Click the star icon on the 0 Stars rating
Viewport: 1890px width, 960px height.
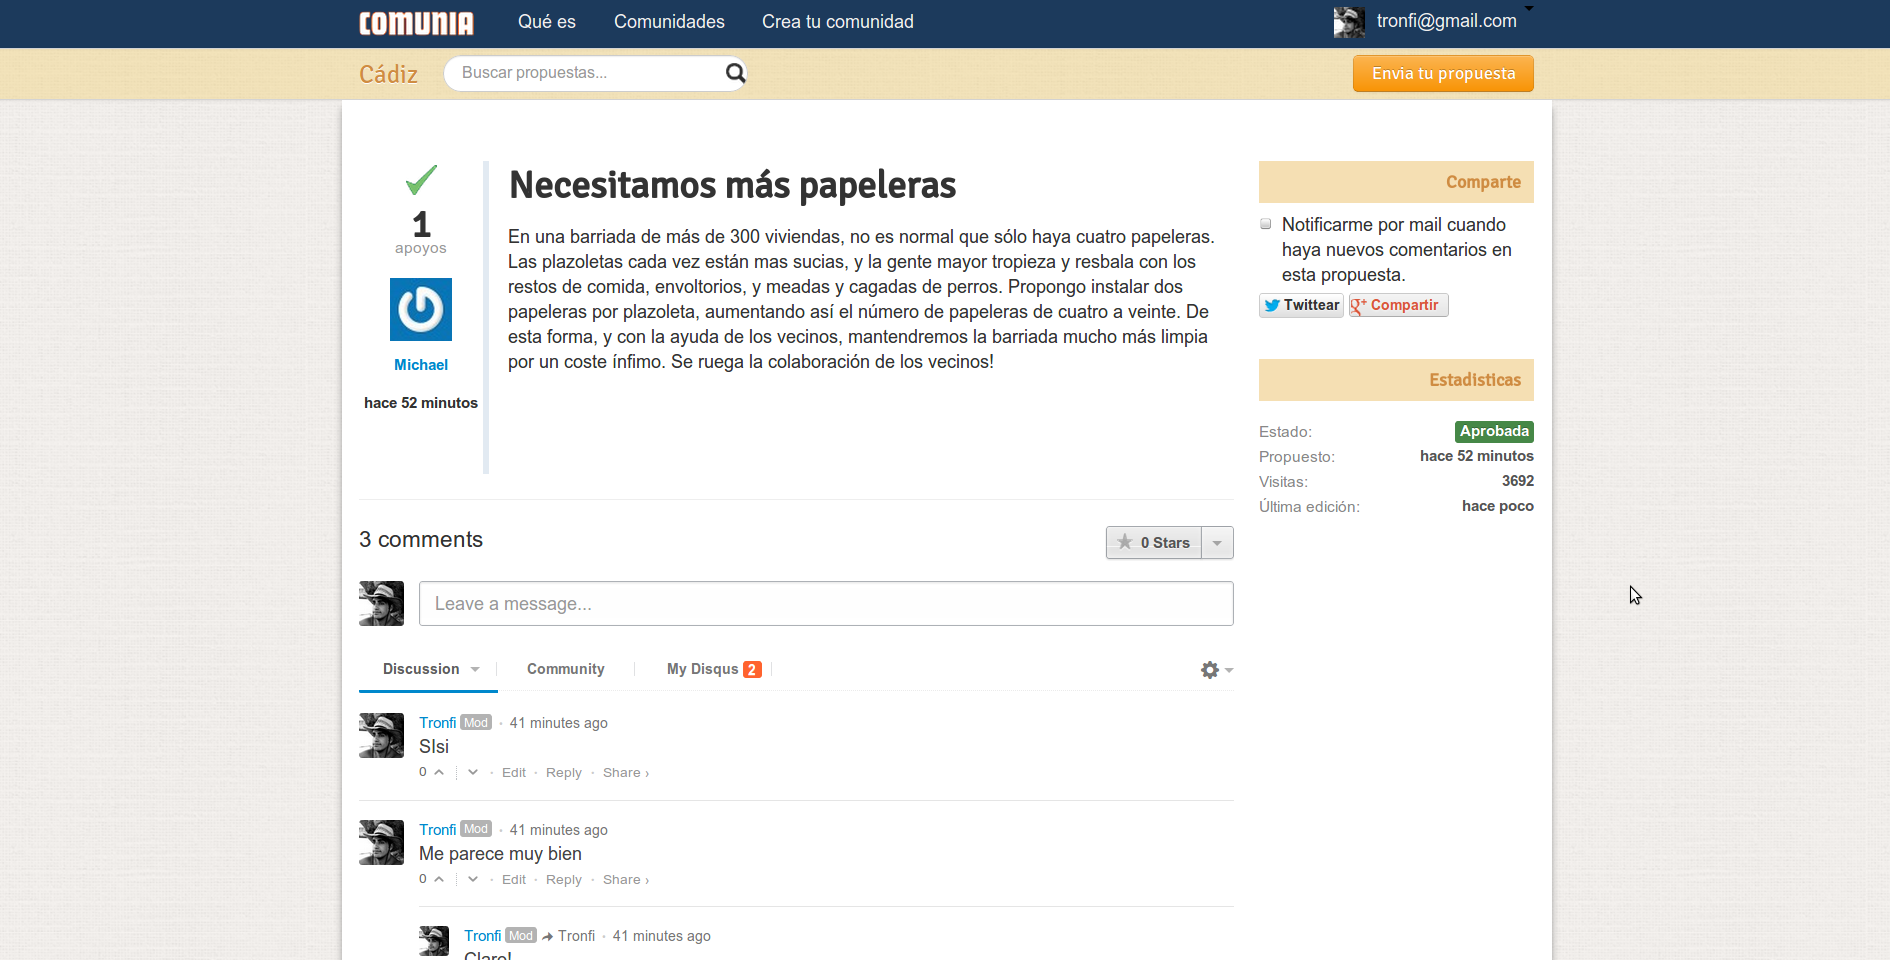1128,542
